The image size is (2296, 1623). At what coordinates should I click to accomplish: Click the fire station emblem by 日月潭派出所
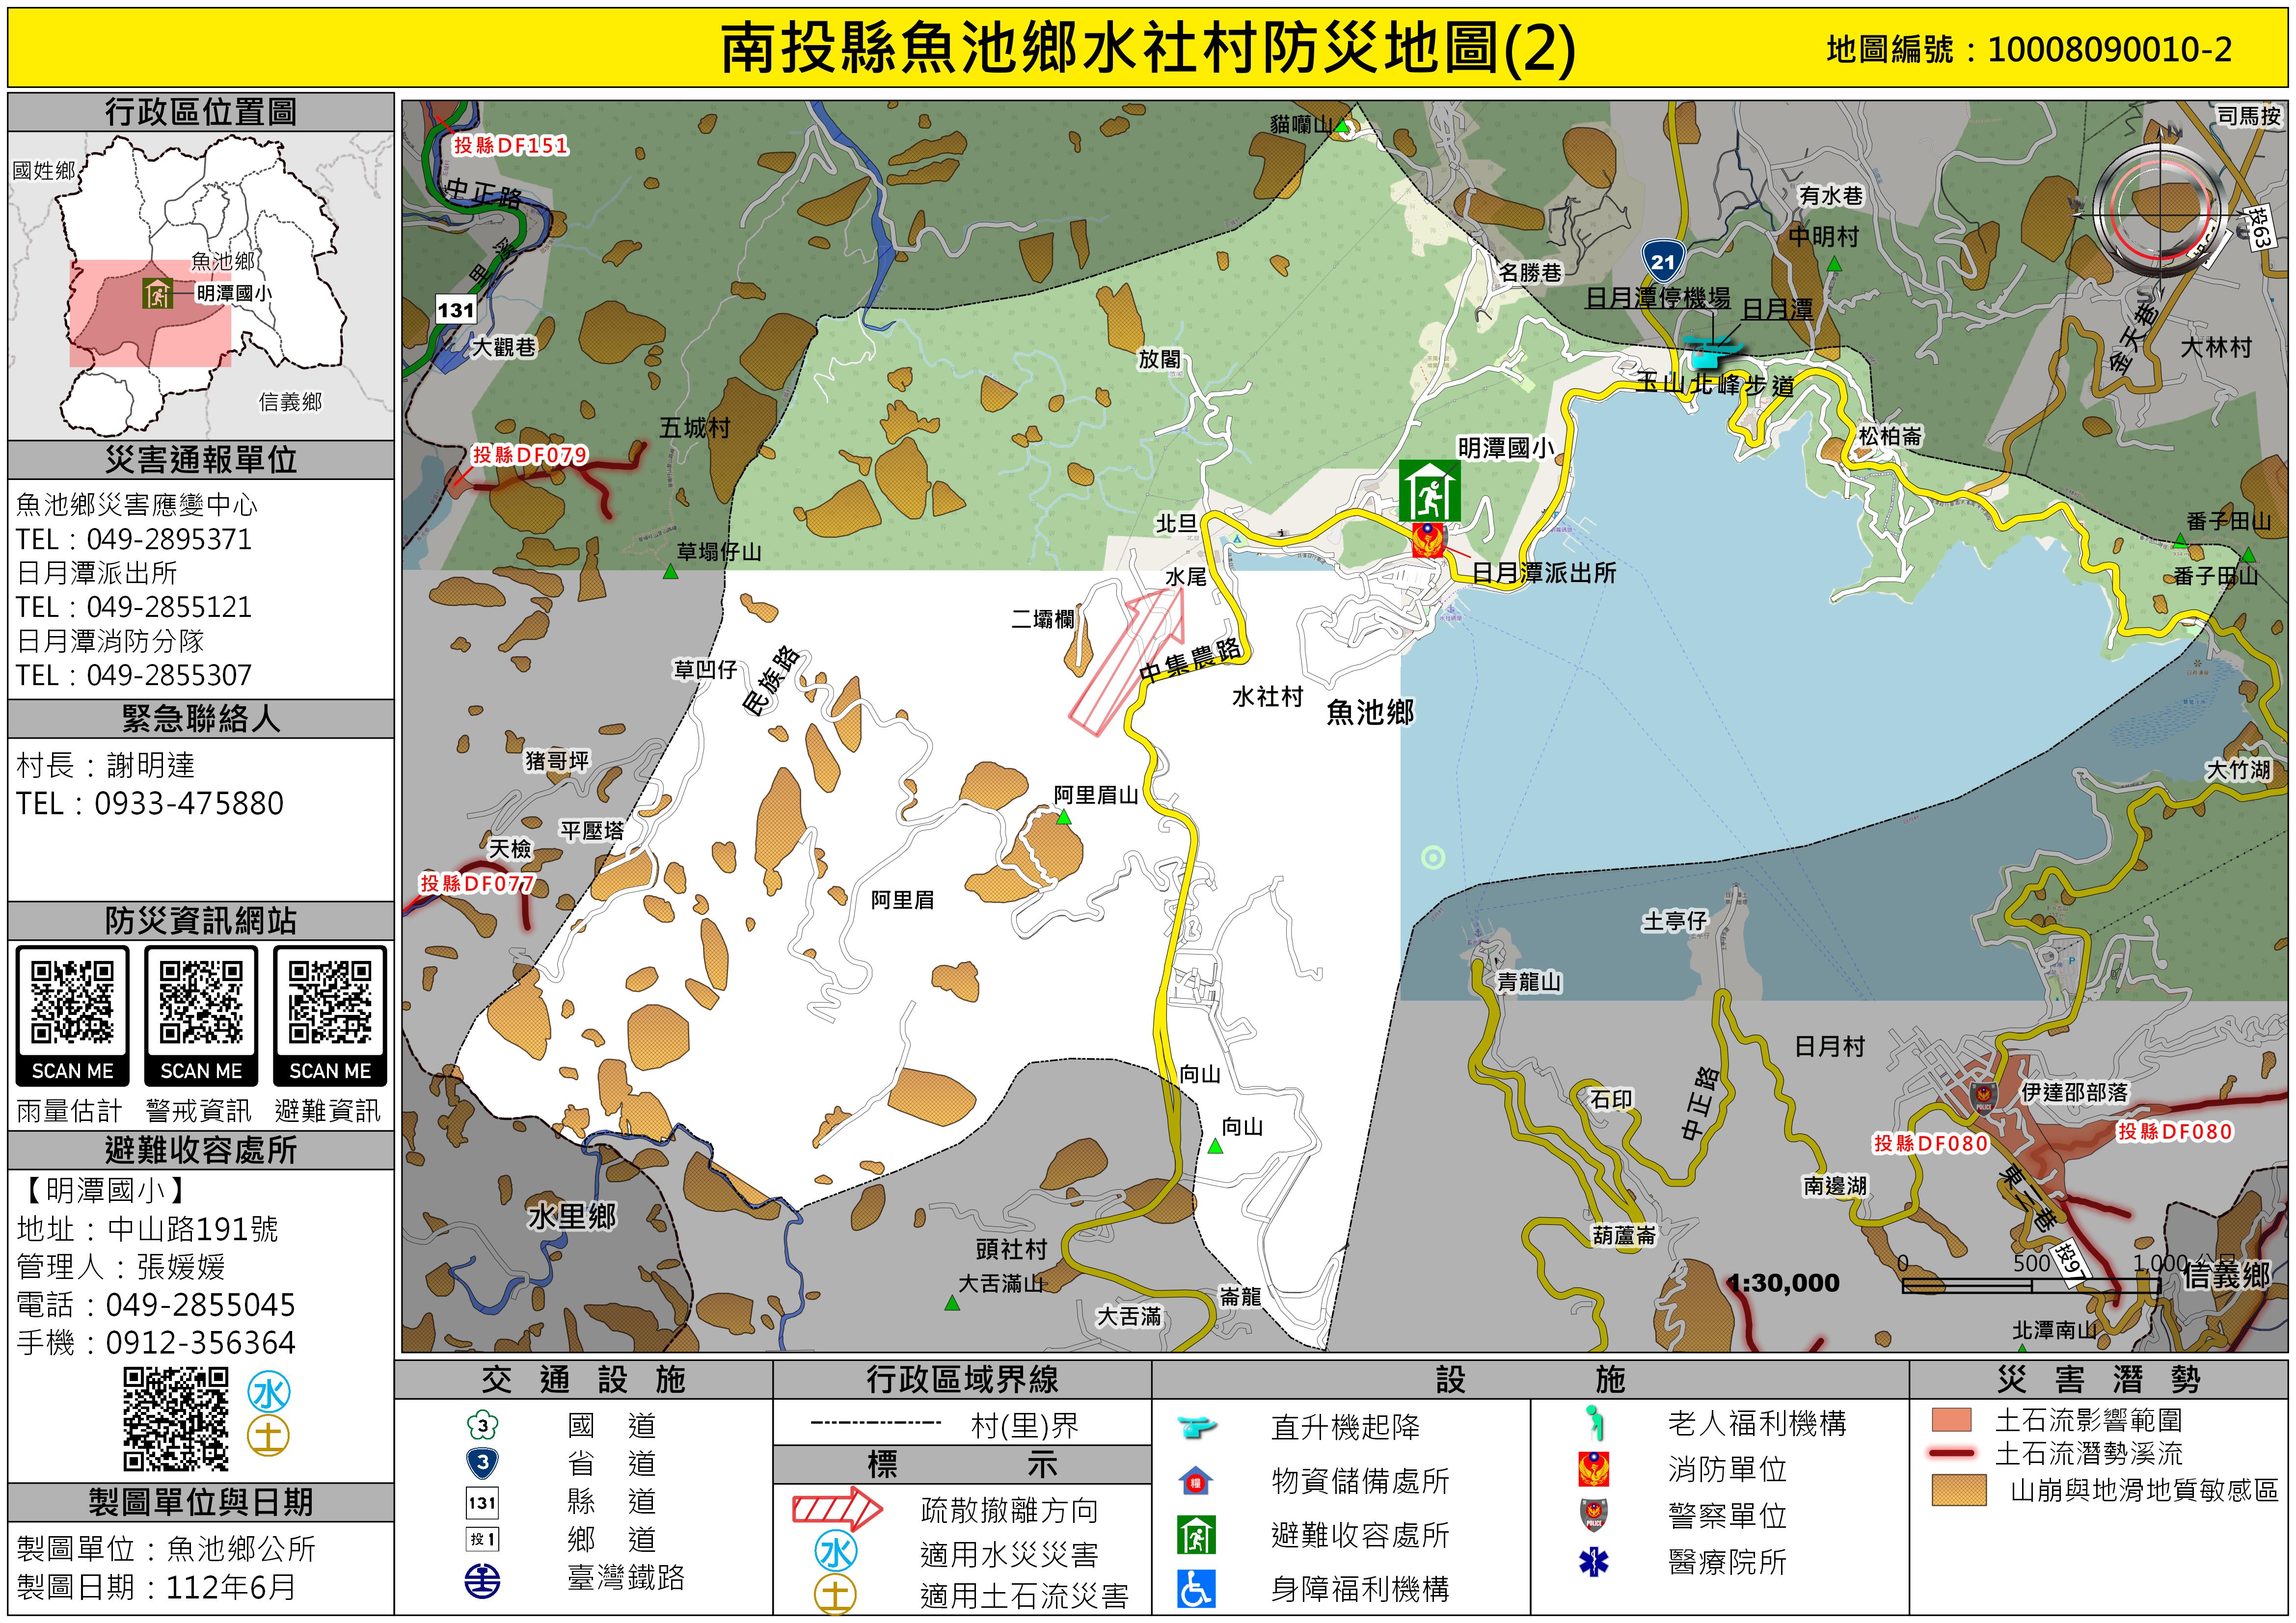pyautogui.click(x=1428, y=541)
